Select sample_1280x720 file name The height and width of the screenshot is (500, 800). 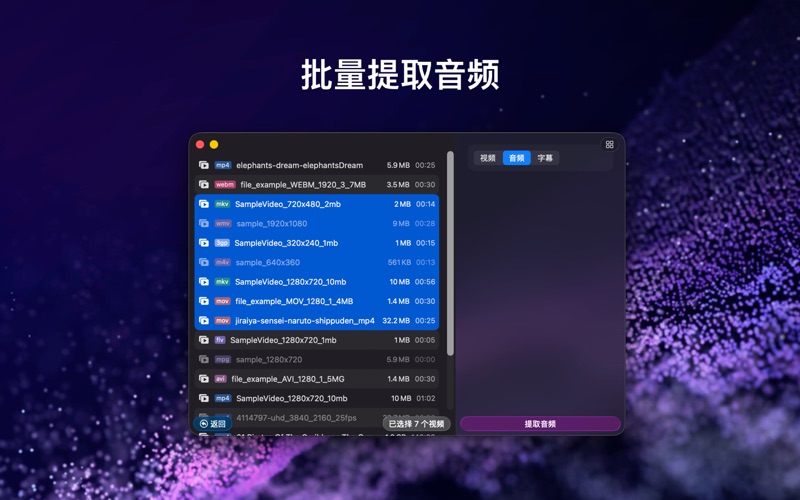click(269, 359)
